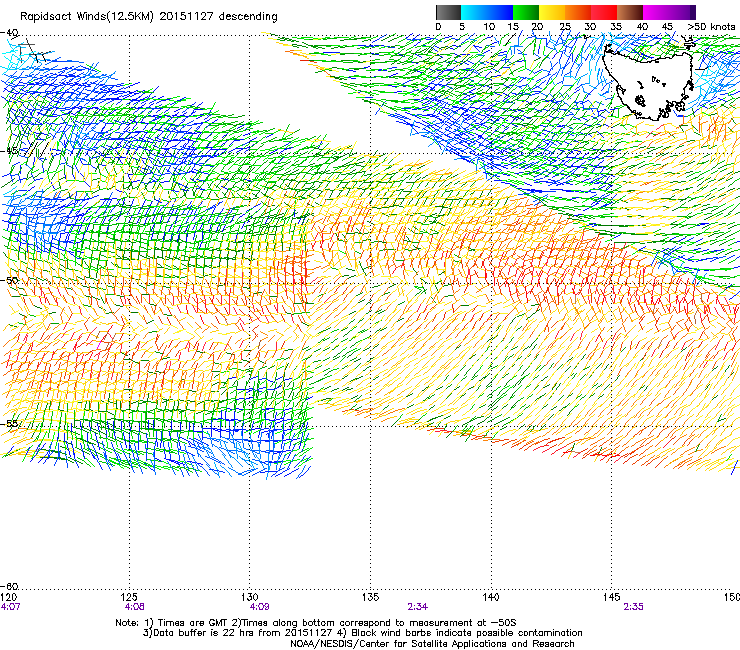Click the yellow 20-25 knots legend swatch
740x650 pixels.
point(552,12)
